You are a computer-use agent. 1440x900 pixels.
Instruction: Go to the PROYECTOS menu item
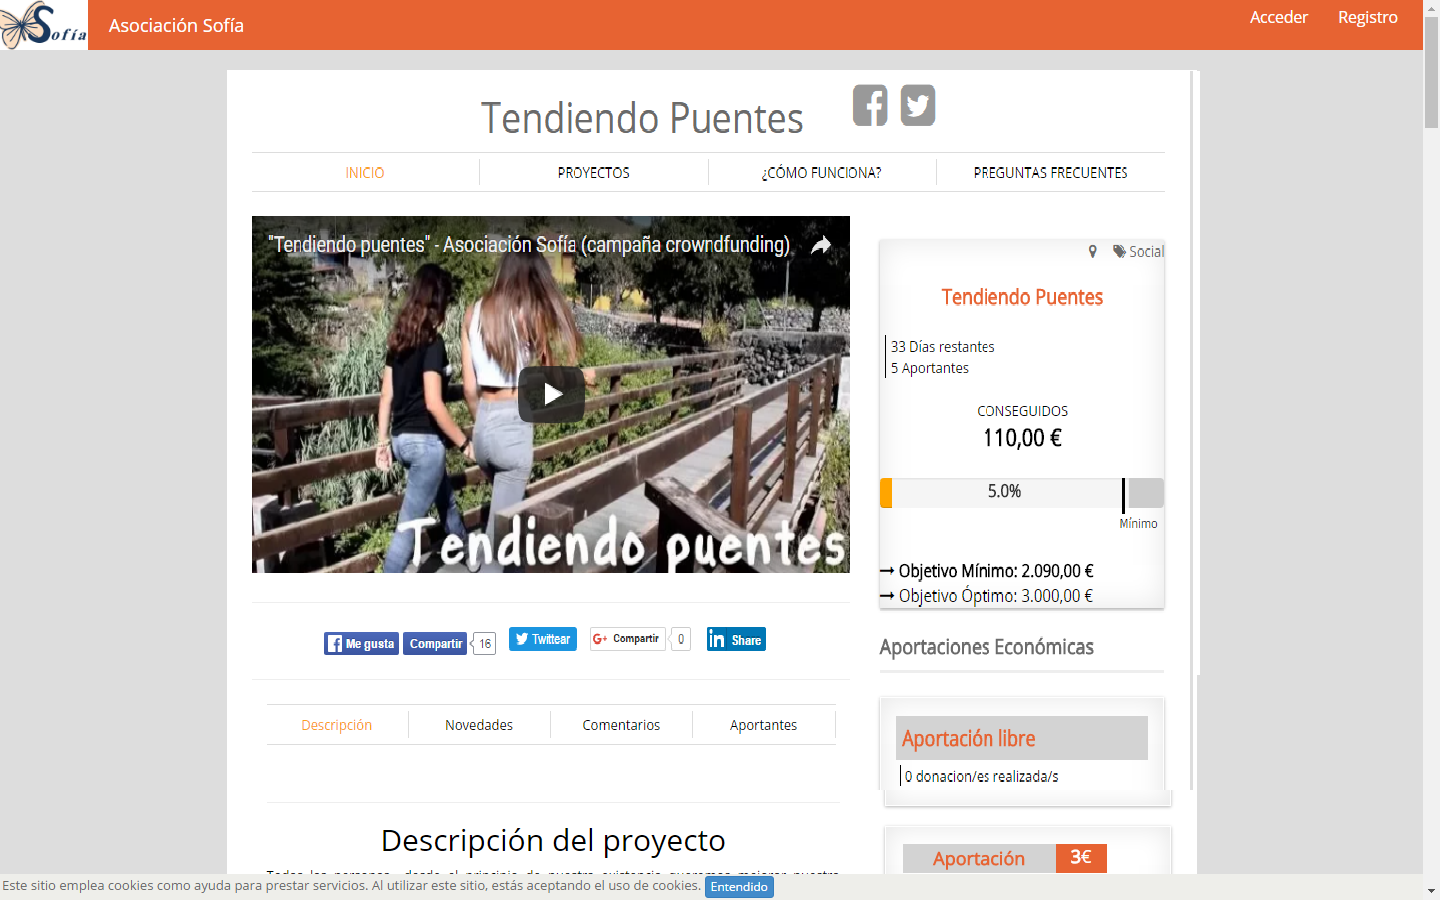click(593, 173)
